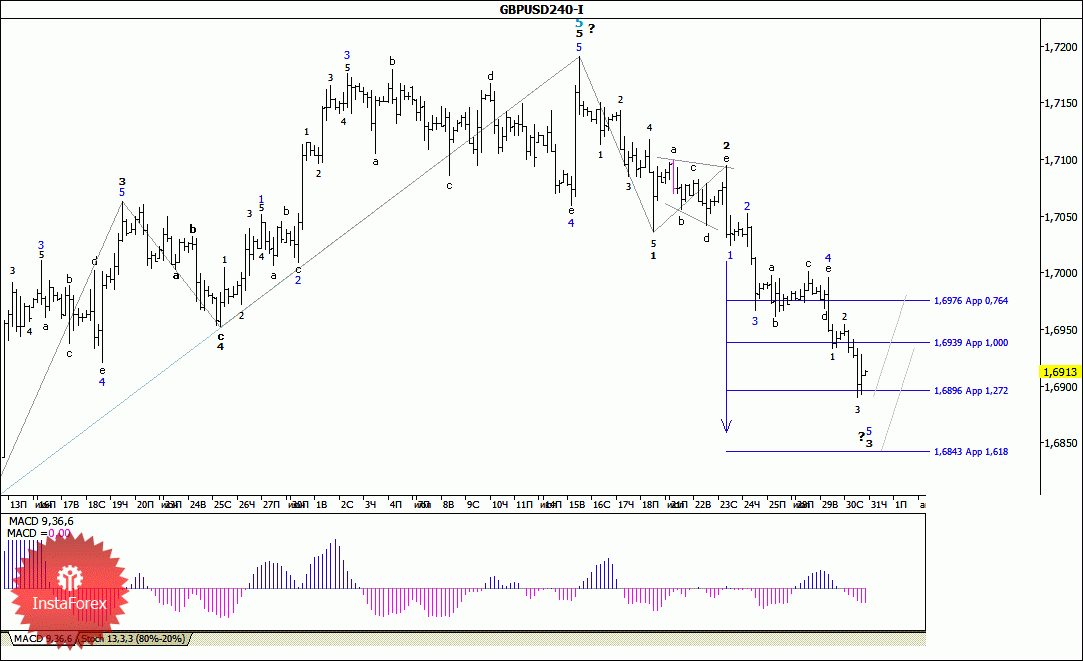Click the 1,6950 price axis value
1083x661 pixels.
tap(1060, 330)
